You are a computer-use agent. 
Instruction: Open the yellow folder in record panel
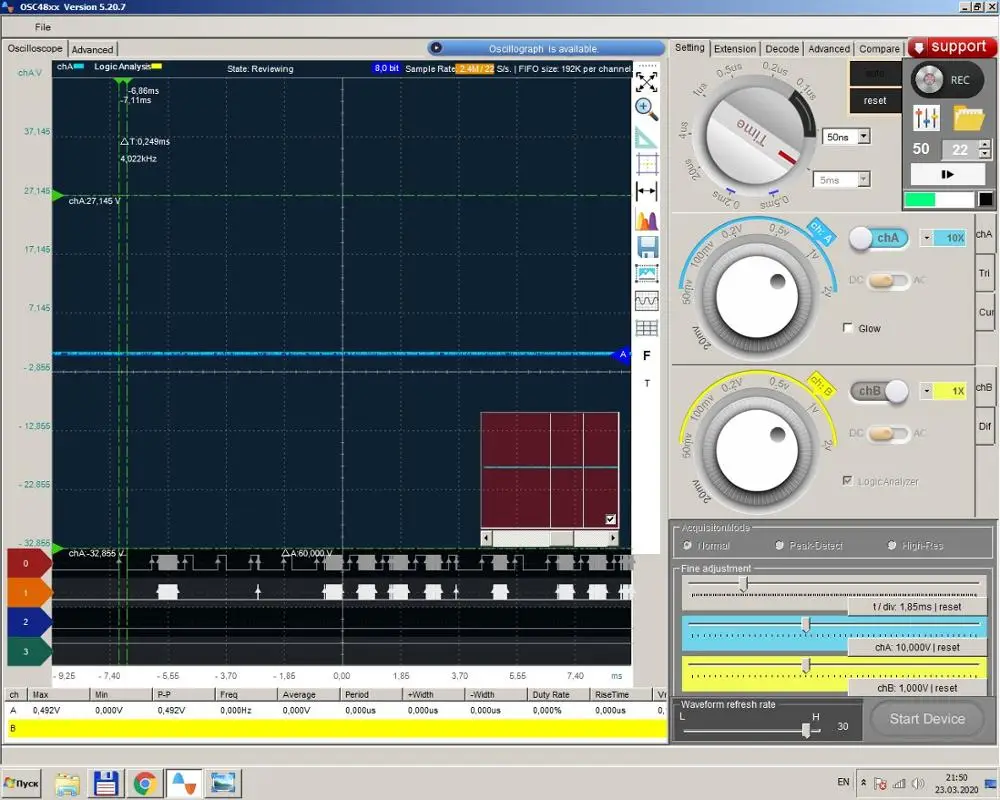(969, 118)
